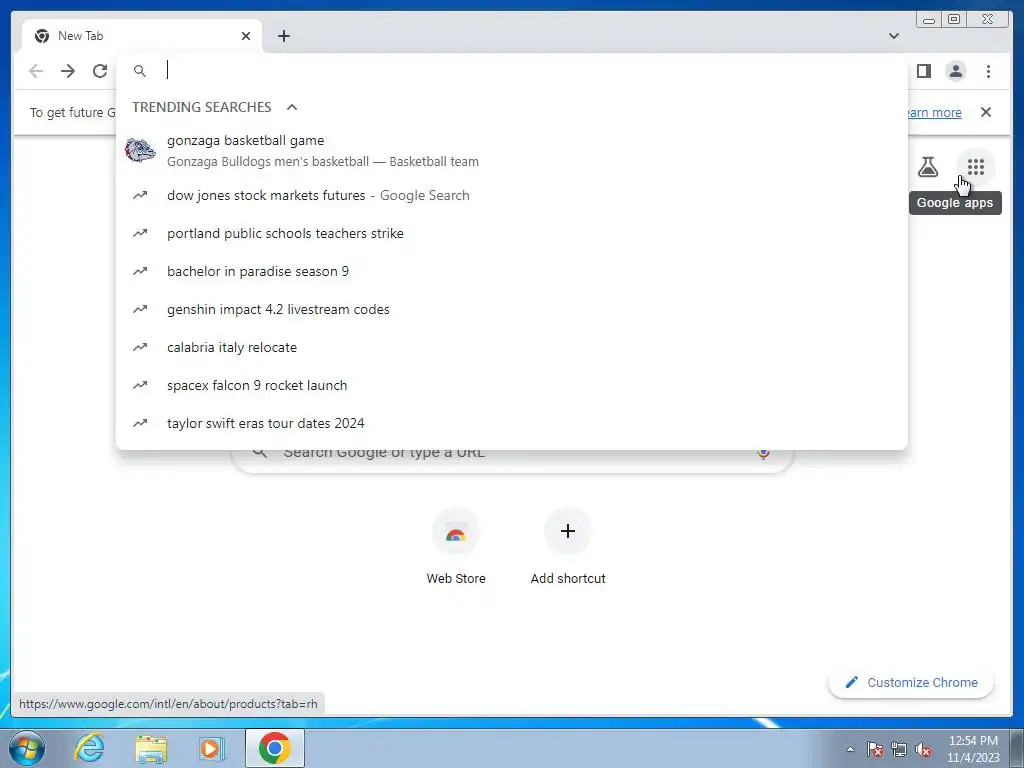Screen dimensions: 1024x768
Task: Select spacex falcon 9 rocket launch
Action: (512, 385)
